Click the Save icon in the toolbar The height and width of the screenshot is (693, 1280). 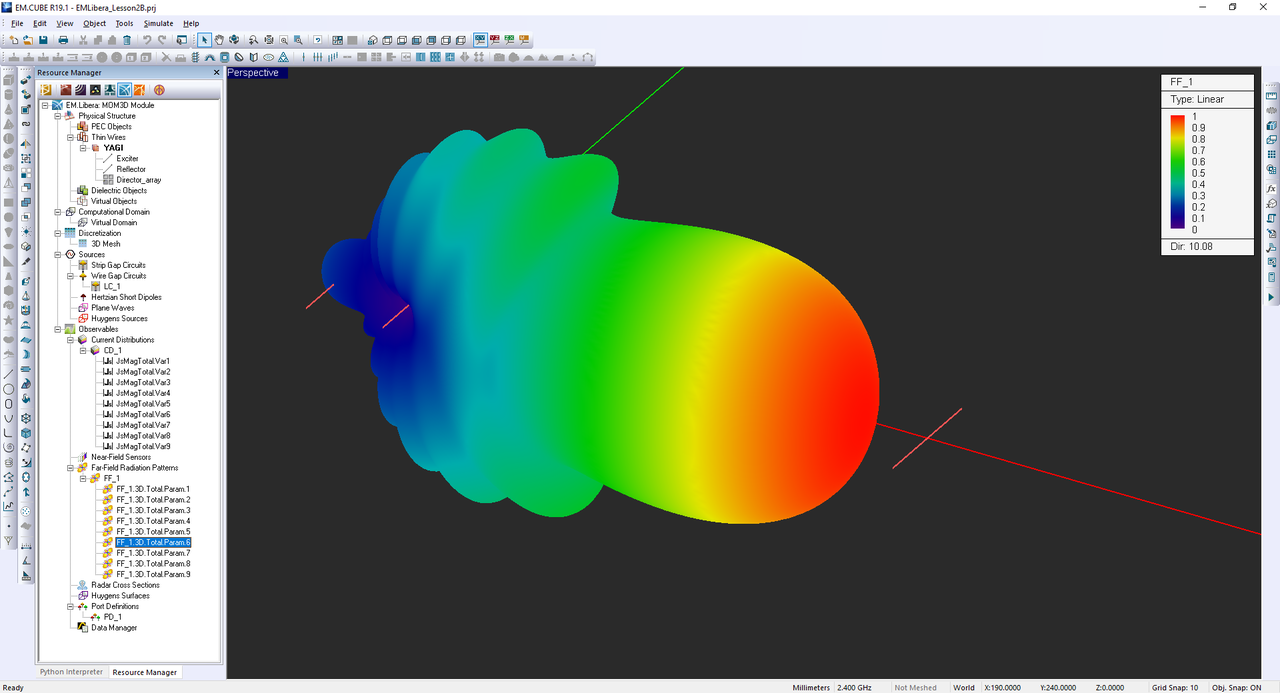pyautogui.click(x=44, y=40)
